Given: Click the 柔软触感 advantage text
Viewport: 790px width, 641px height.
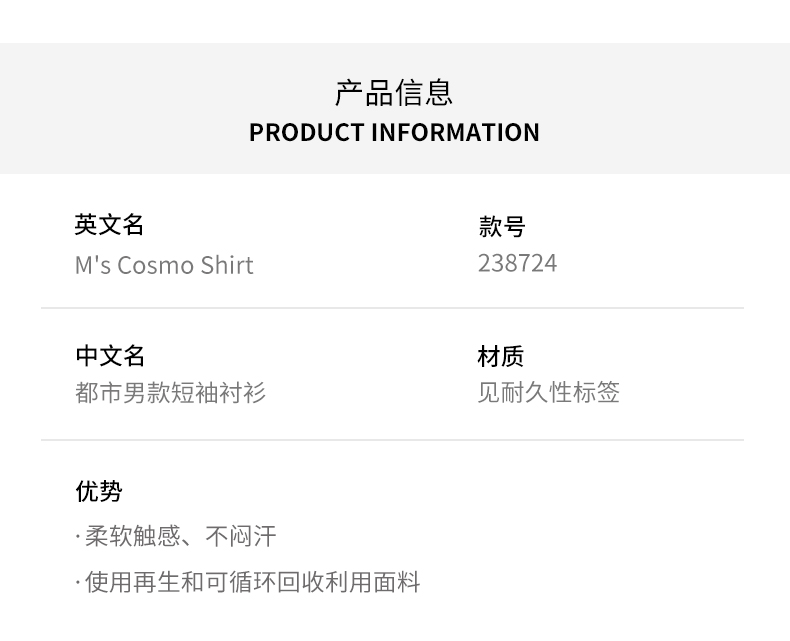Looking at the screenshot, I should pyautogui.click(x=133, y=537).
